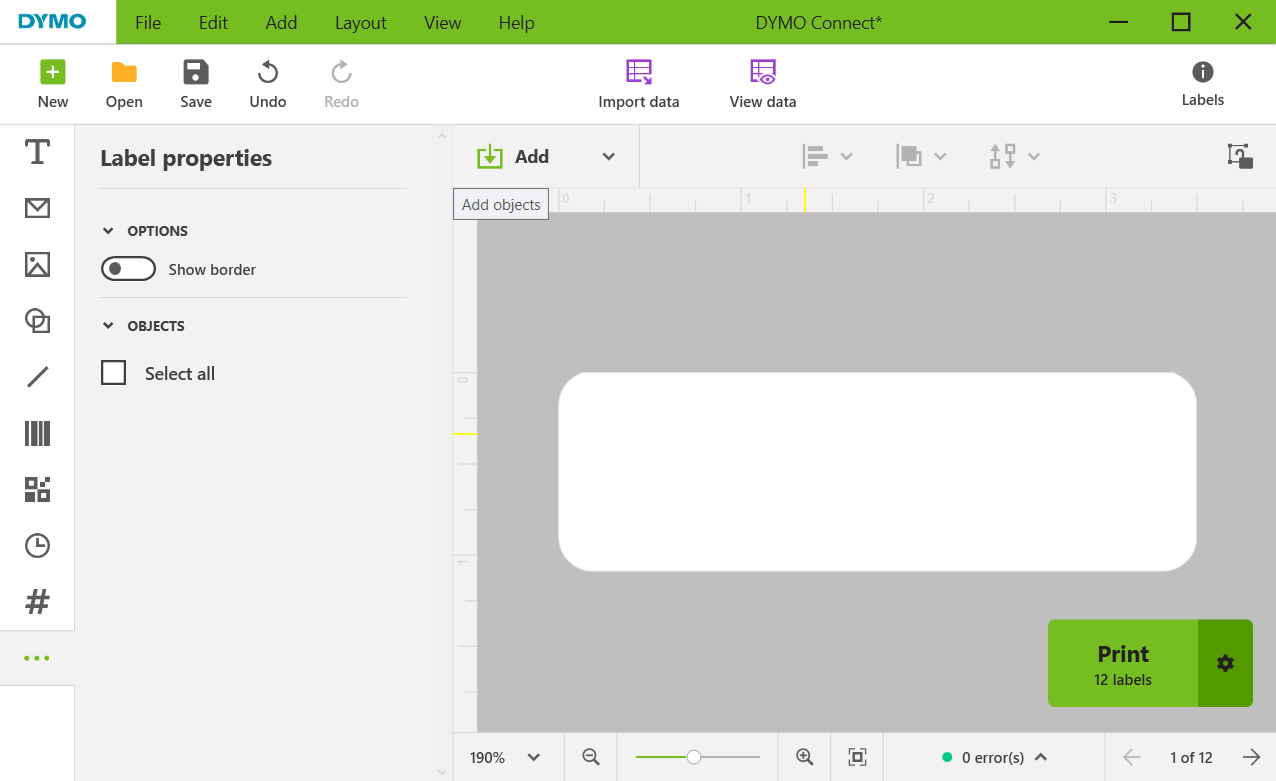The image size is (1276, 781).
Task: Choose the Shape tool in sidebar
Action: coord(37,321)
